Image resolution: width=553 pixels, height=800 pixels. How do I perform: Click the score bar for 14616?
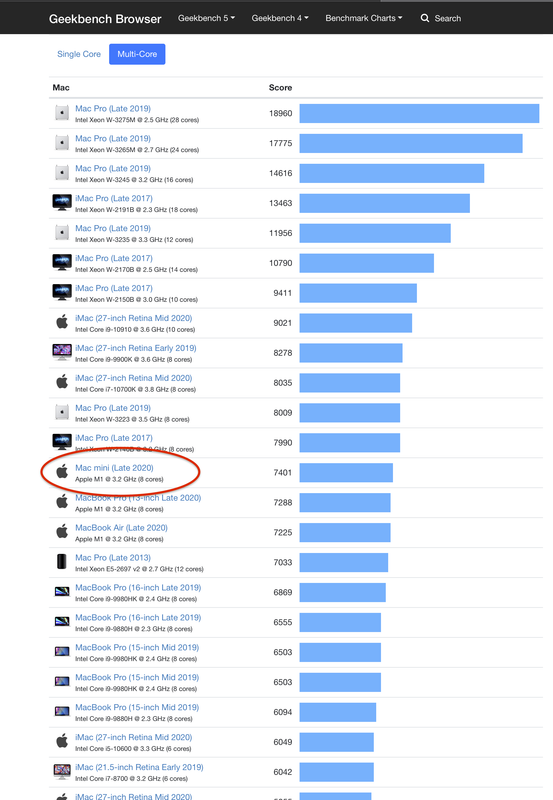point(392,173)
